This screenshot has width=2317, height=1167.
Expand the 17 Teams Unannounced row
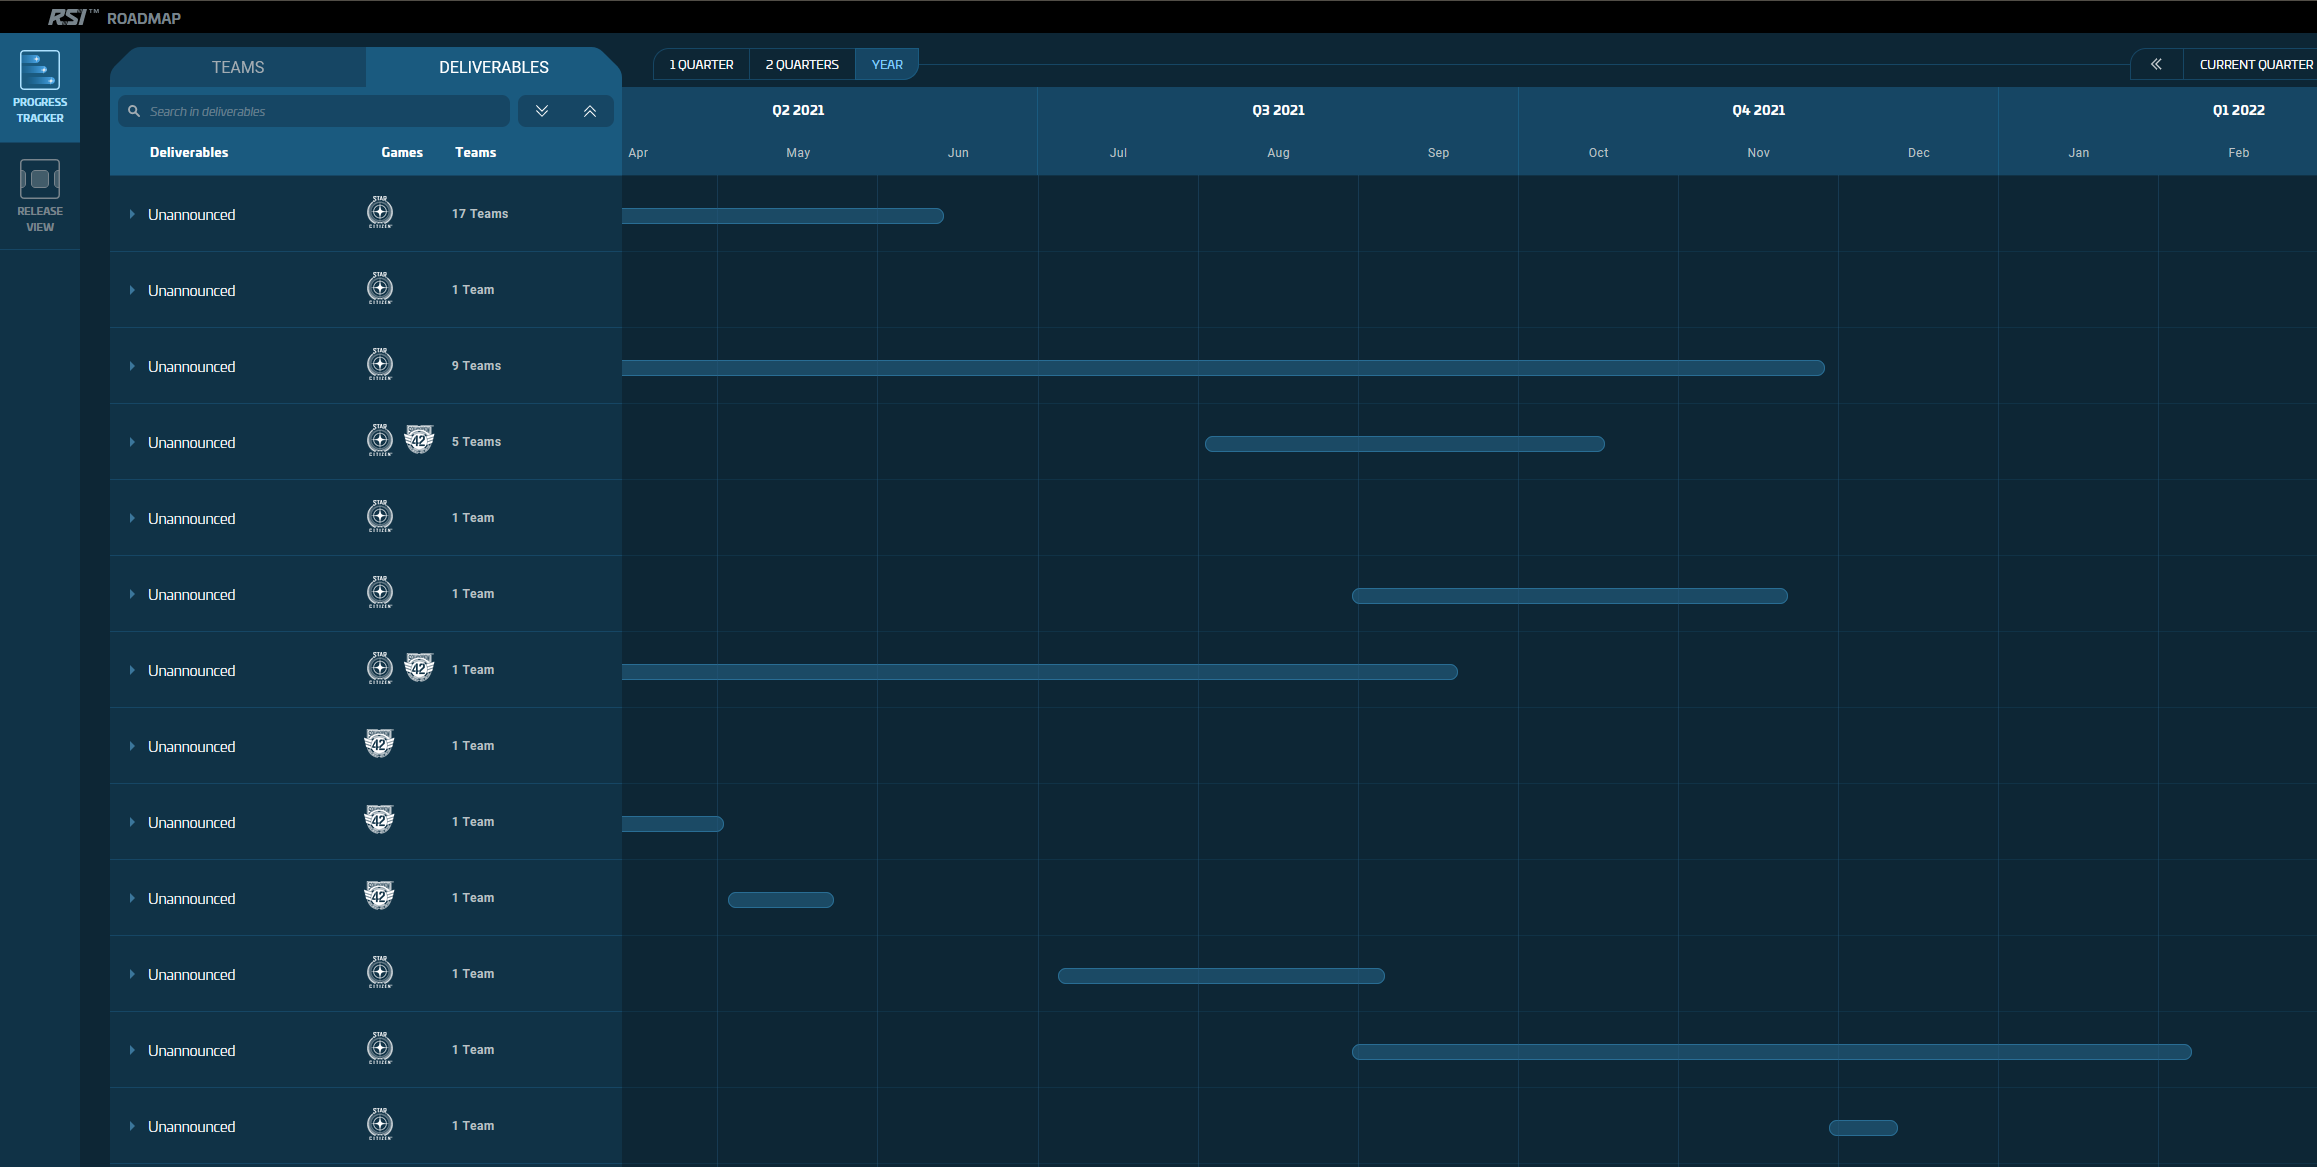(x=132, y=214)
